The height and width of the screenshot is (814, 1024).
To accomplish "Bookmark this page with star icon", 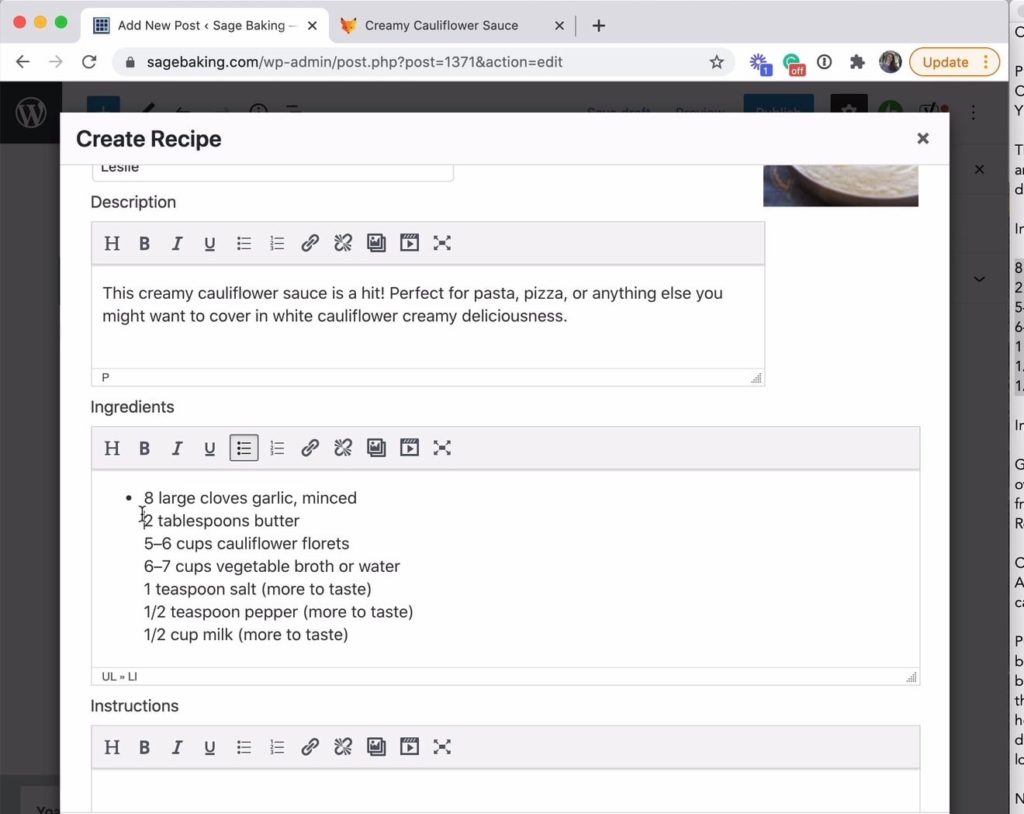I will tap(716, 62).
